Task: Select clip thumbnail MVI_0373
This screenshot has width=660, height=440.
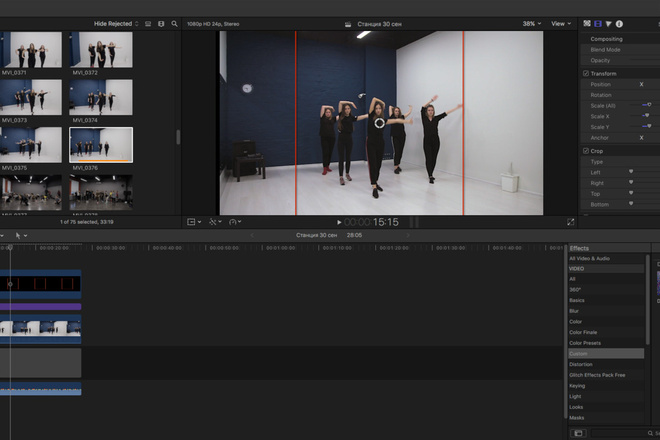Action: (x=31, y=97)
